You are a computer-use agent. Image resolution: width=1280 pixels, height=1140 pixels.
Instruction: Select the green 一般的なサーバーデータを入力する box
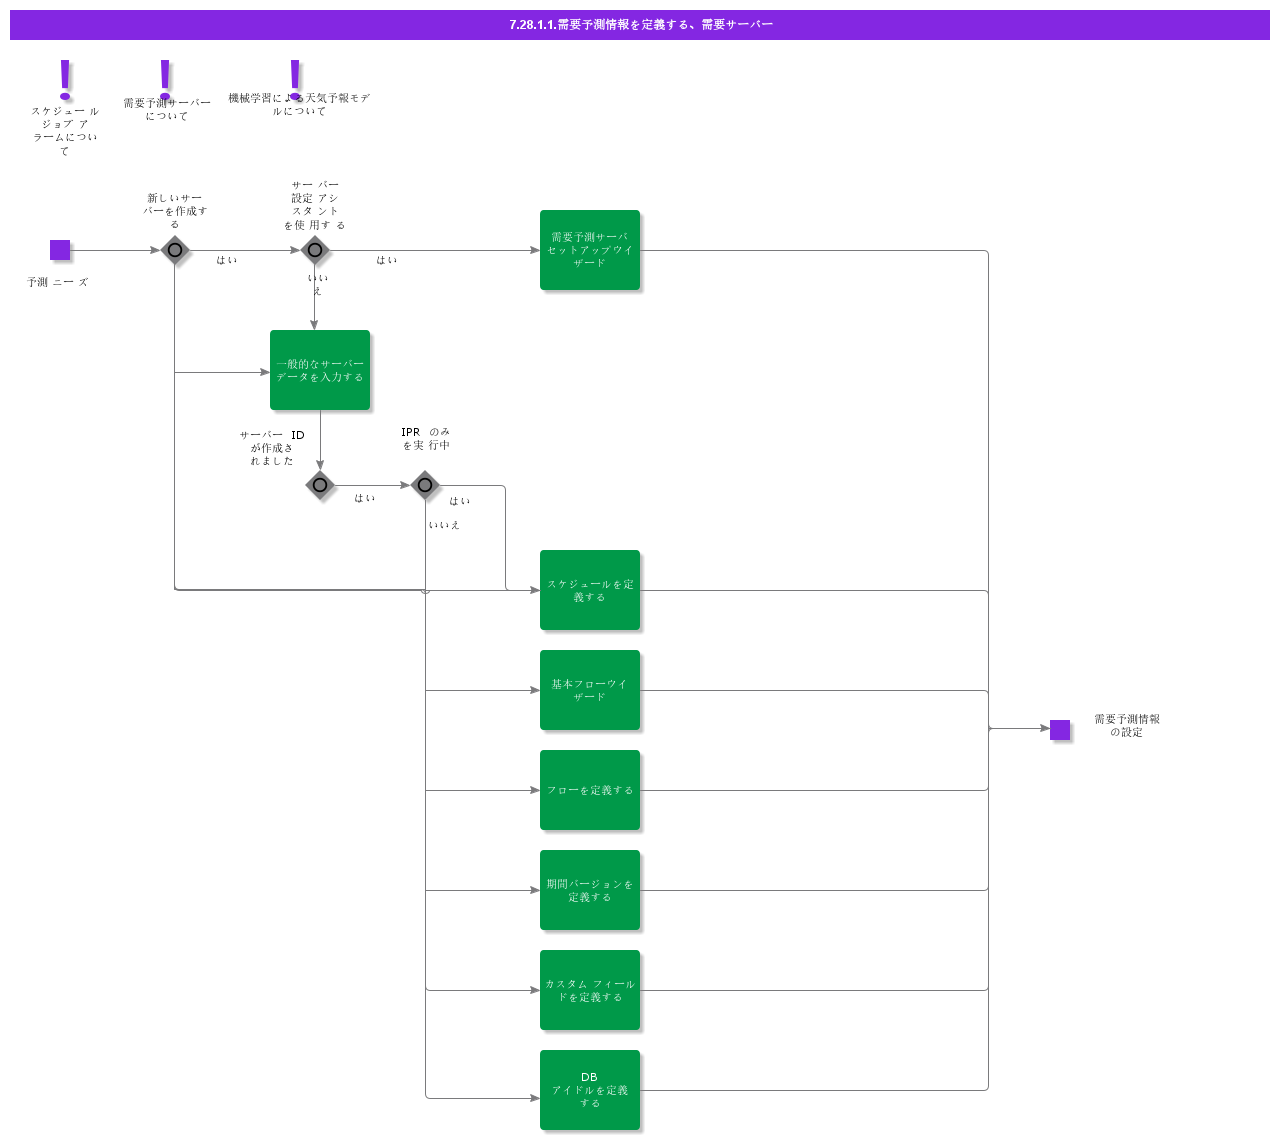click(x=319, y=369)
